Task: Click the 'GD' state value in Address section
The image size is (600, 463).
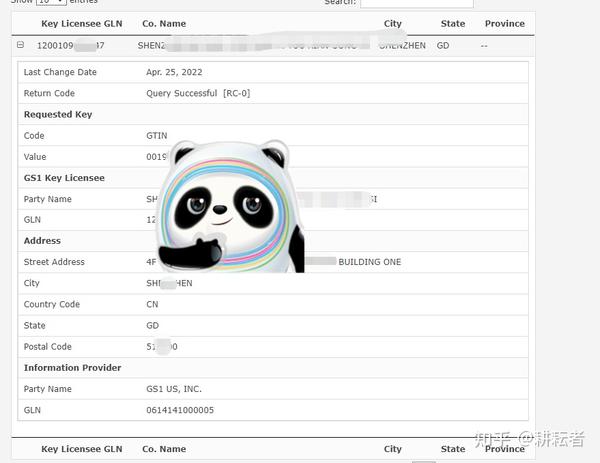Action: point(152,326)
